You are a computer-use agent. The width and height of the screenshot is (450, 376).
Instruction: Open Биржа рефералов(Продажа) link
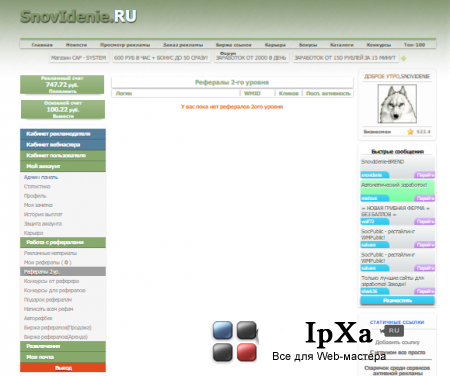(x=57, y=328)
